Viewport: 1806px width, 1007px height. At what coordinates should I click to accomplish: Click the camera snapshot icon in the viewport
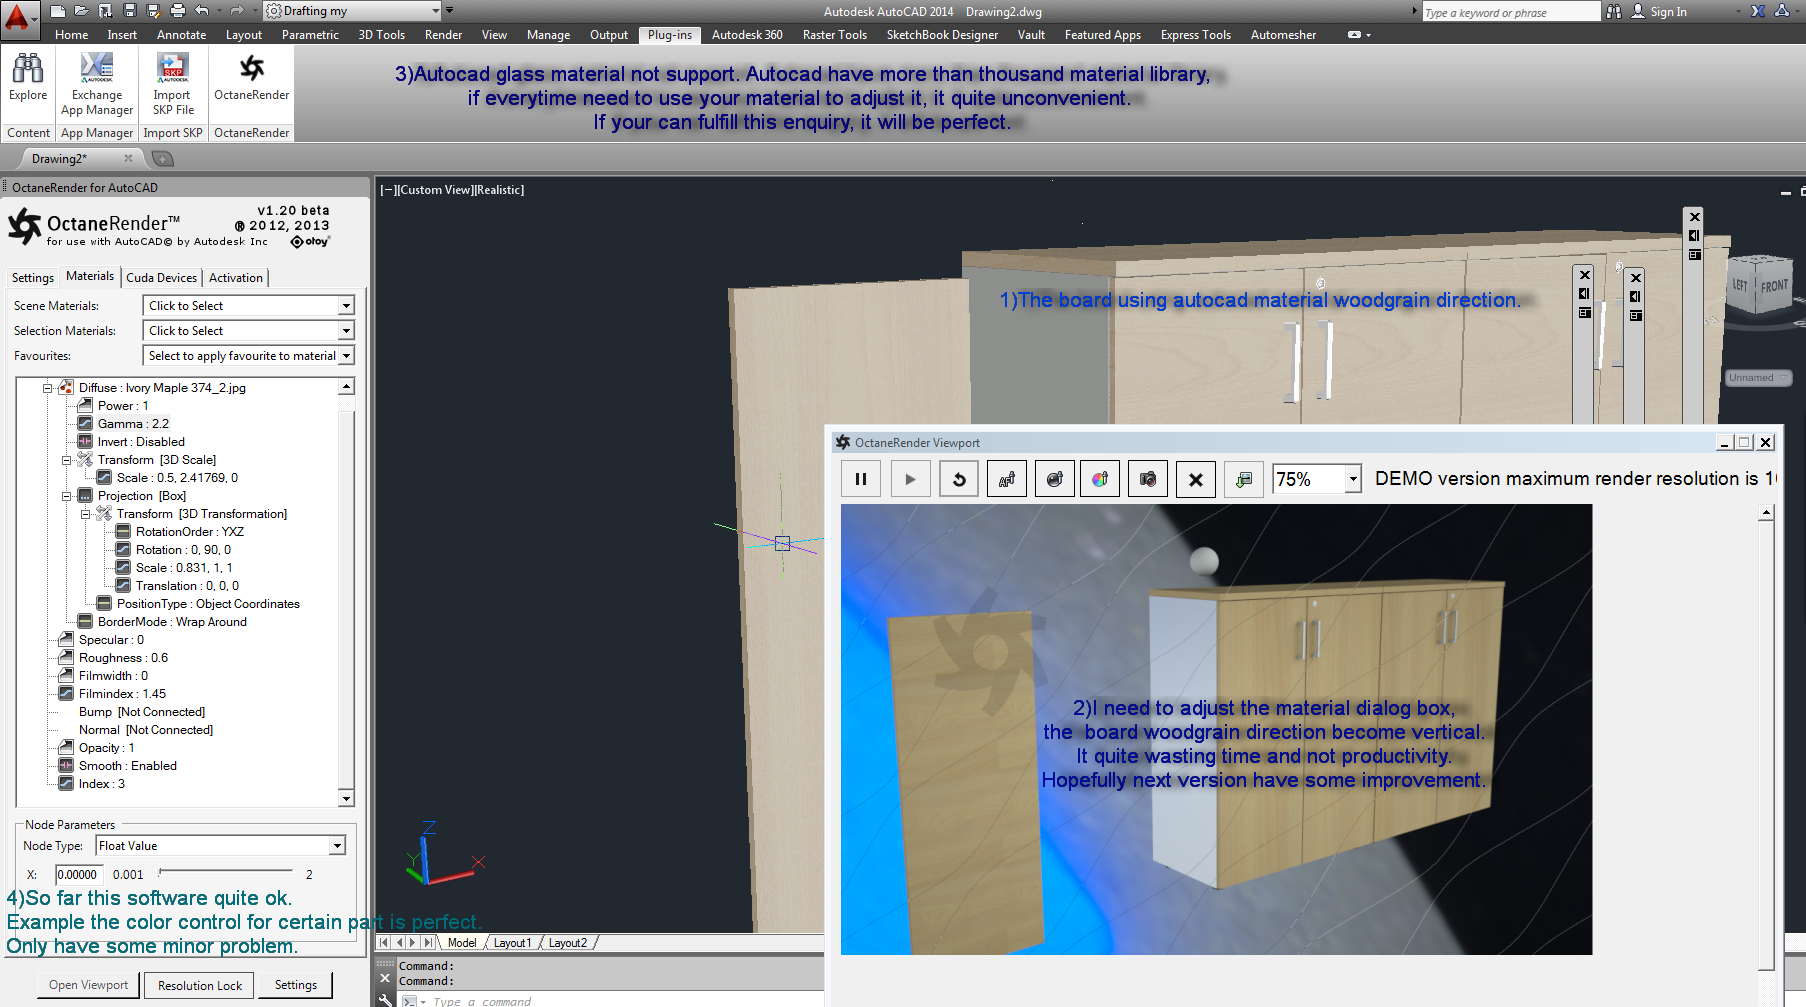[1148, 479]
